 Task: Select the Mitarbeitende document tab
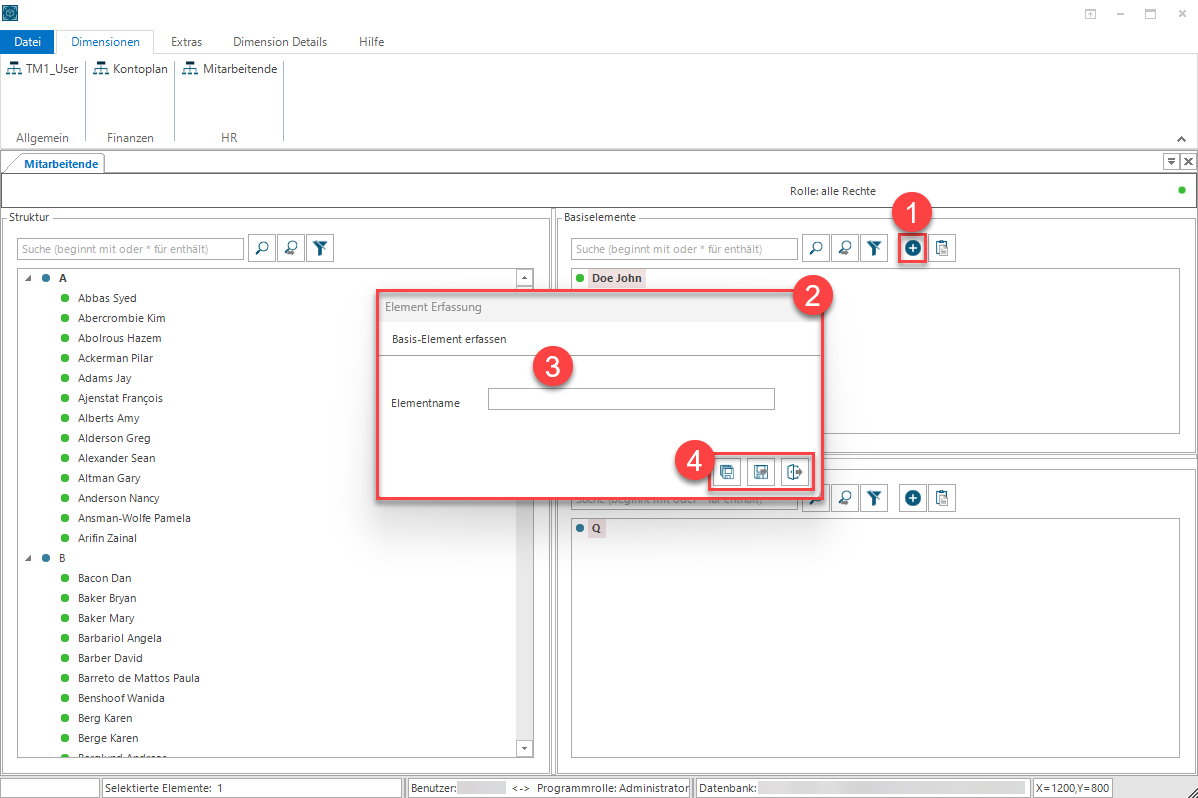[x=61, y=164]
